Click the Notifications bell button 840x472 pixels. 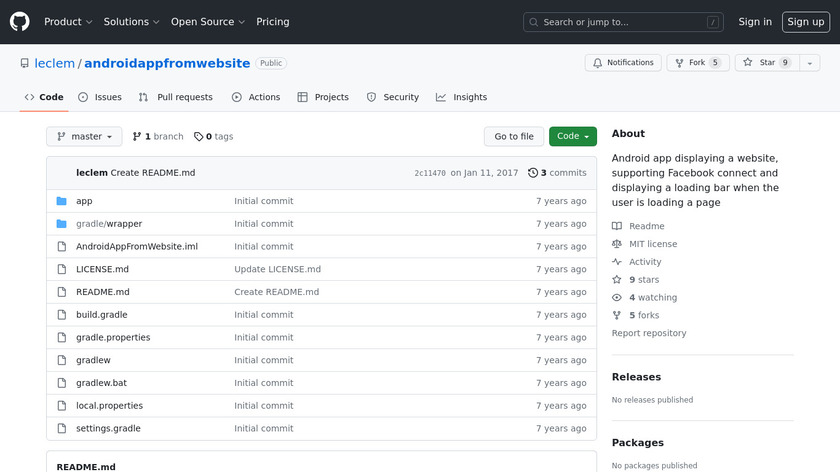[x=621, y=62]
